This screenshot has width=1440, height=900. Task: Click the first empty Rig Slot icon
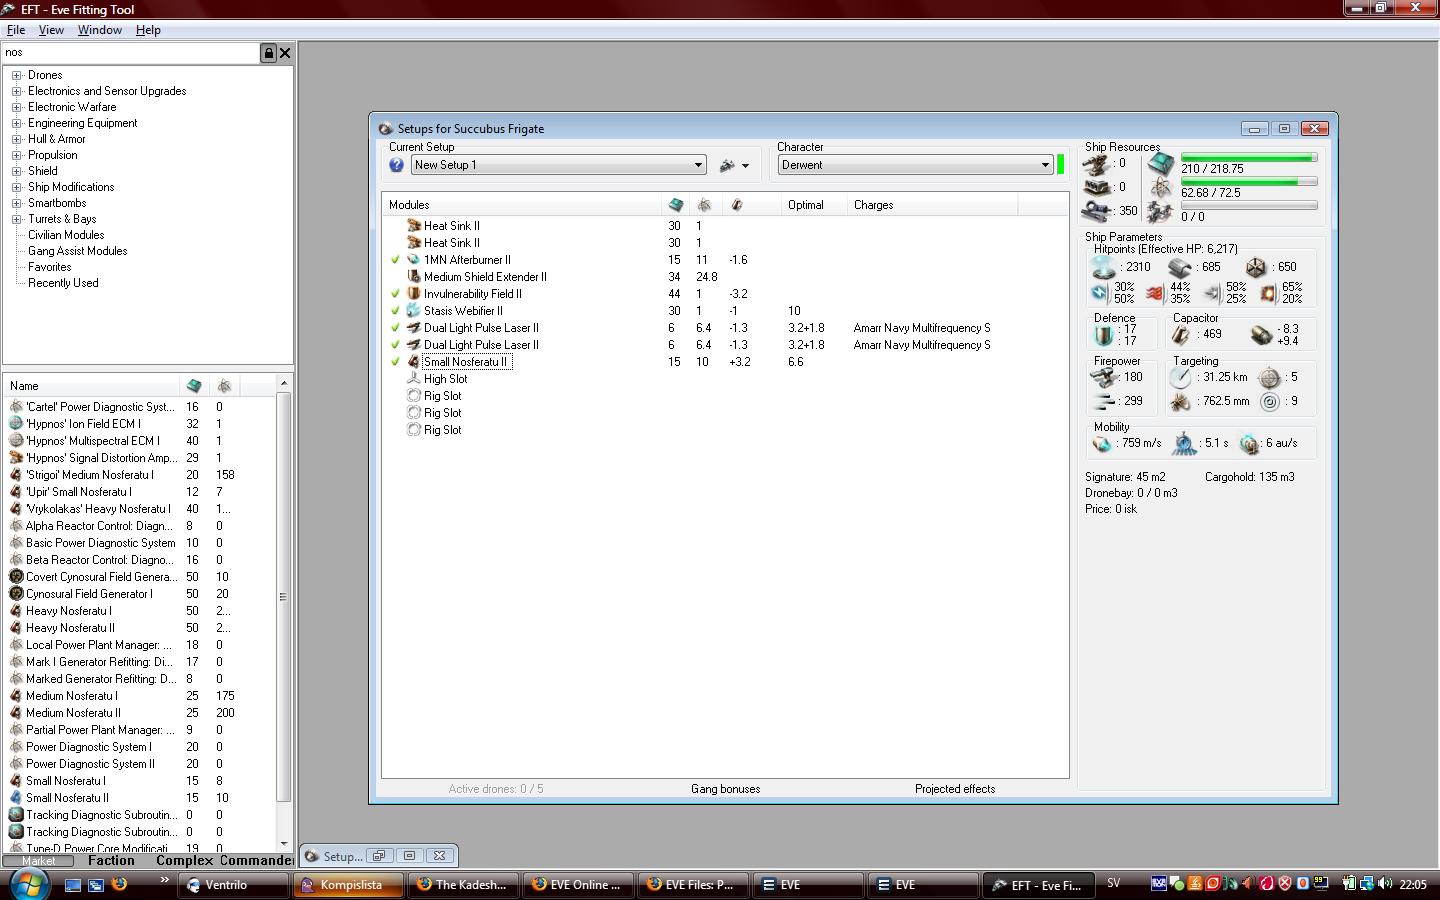pyautogui.click(x=413, y=396)
